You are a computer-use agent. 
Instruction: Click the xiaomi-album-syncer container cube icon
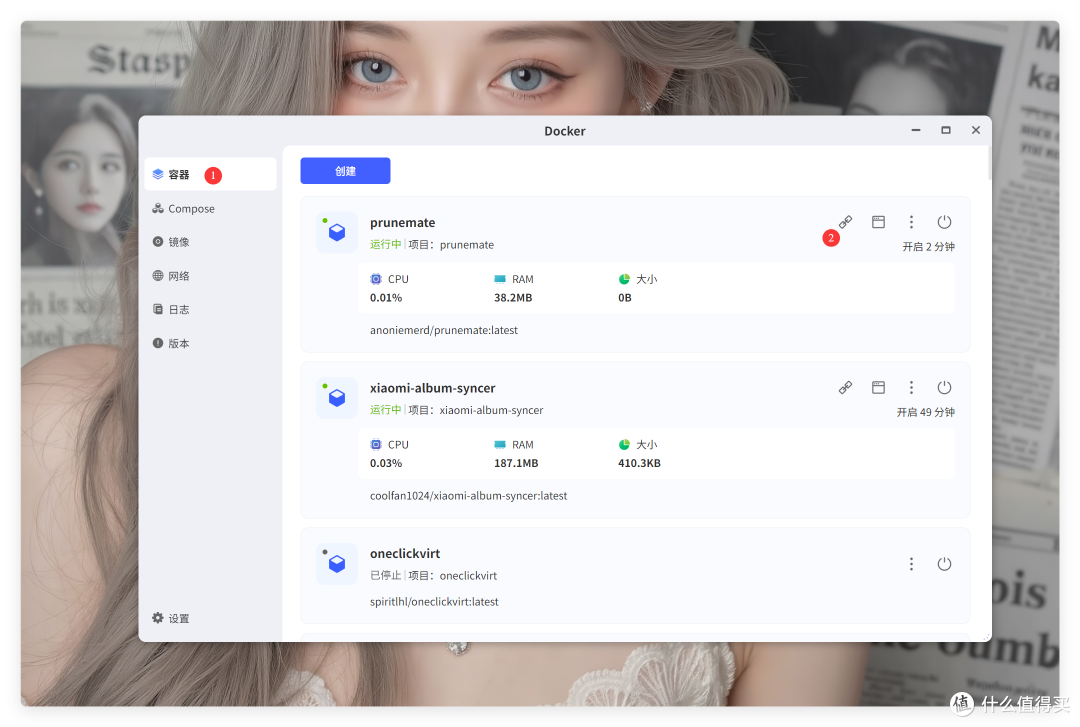click(x=337, y=398)
